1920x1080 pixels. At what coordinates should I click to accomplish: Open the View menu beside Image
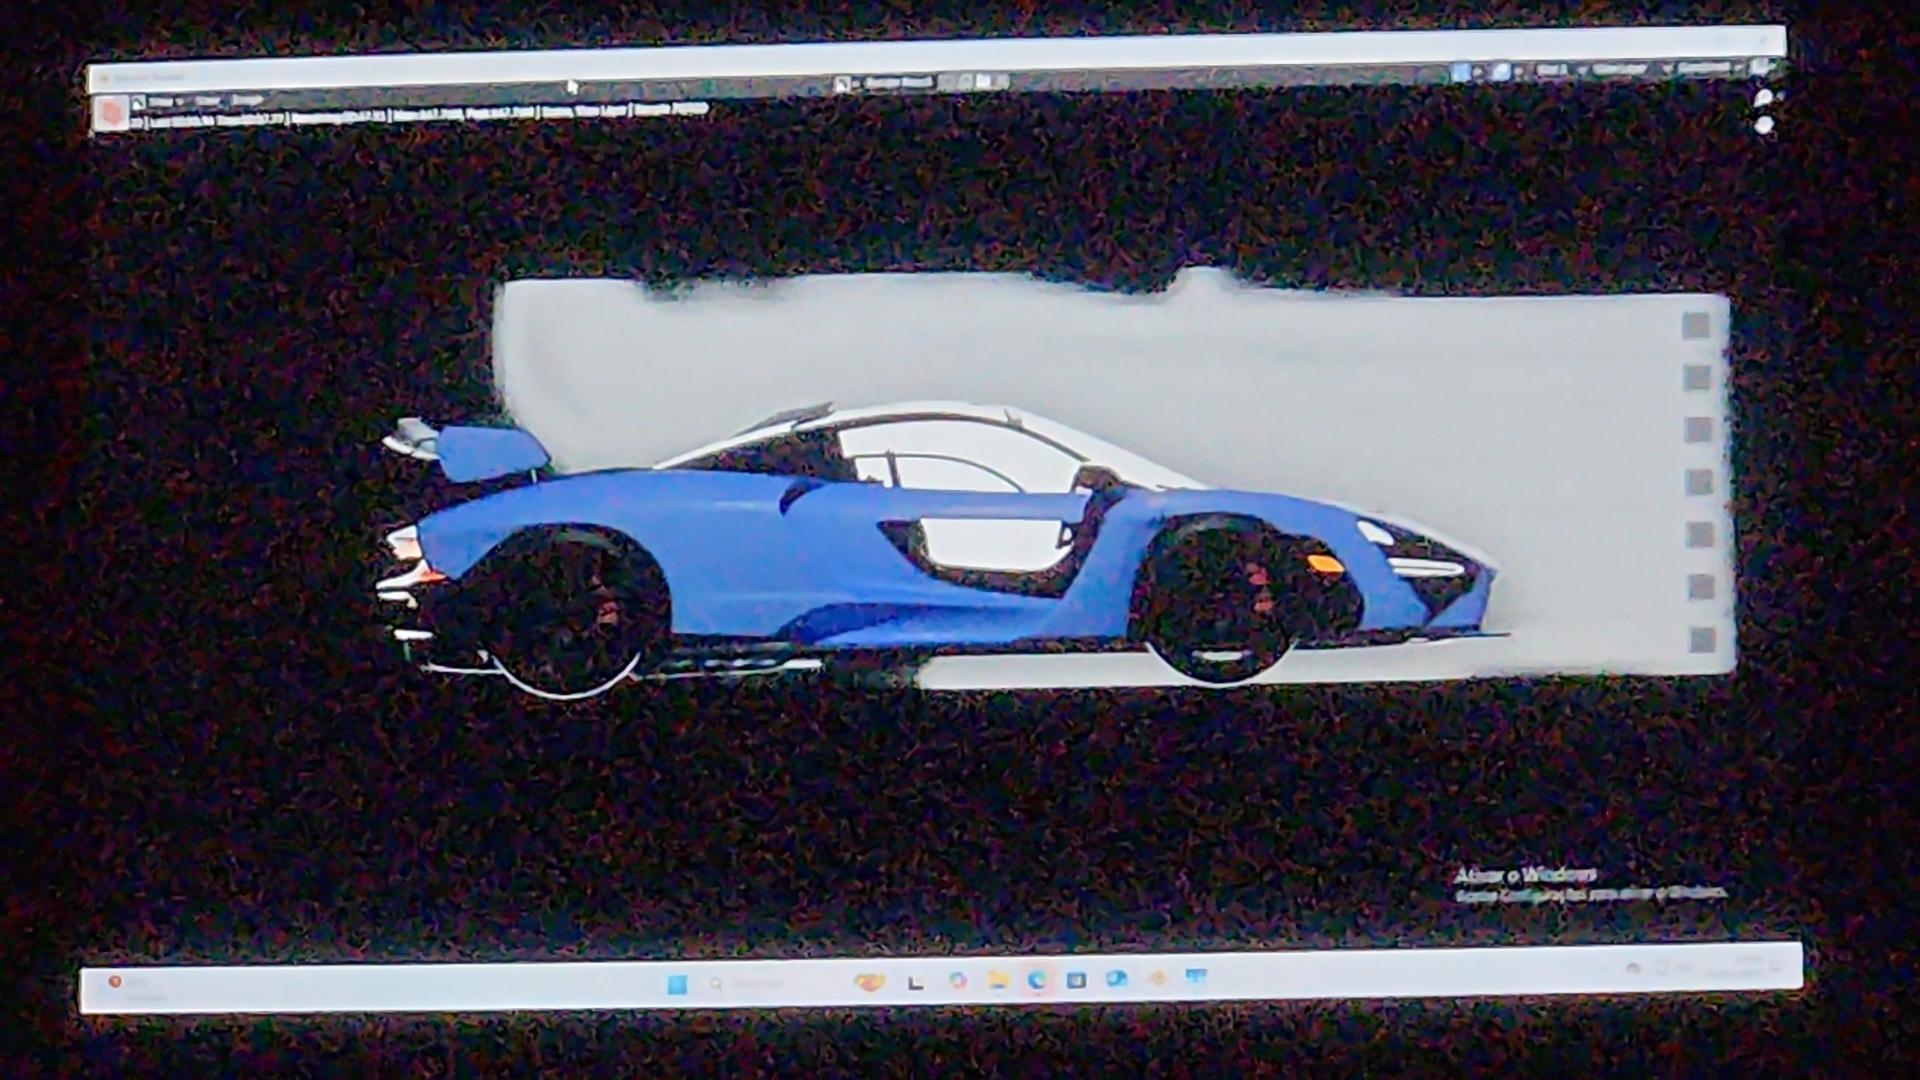pyautogui.click(x=207, y=101)
